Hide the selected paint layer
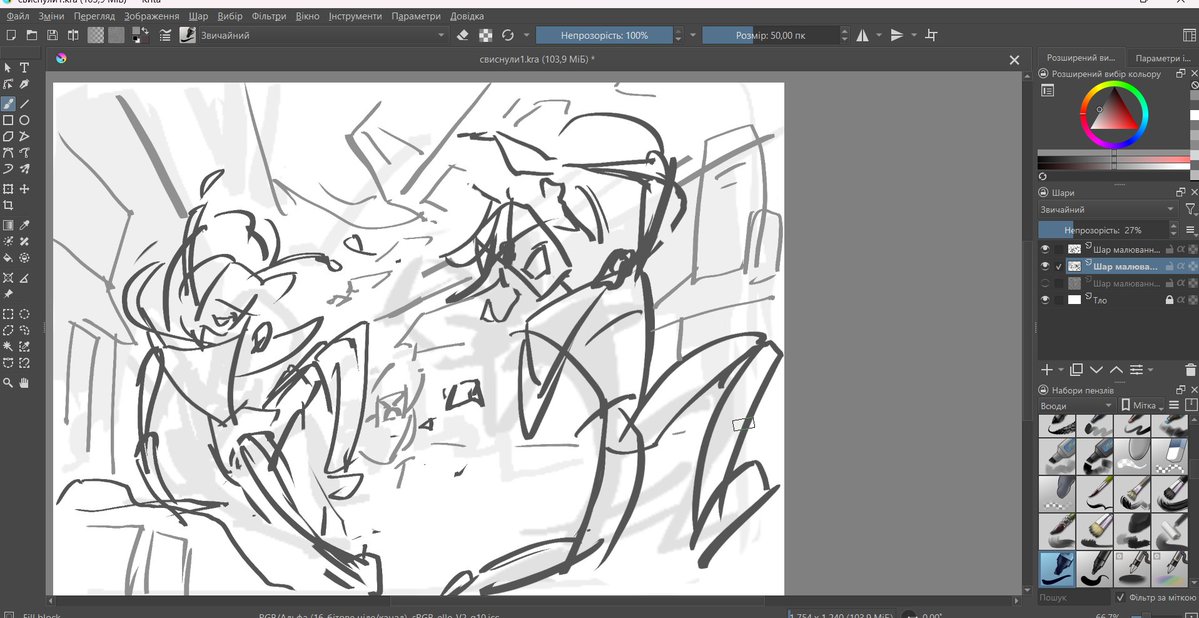 point(1045,266)
